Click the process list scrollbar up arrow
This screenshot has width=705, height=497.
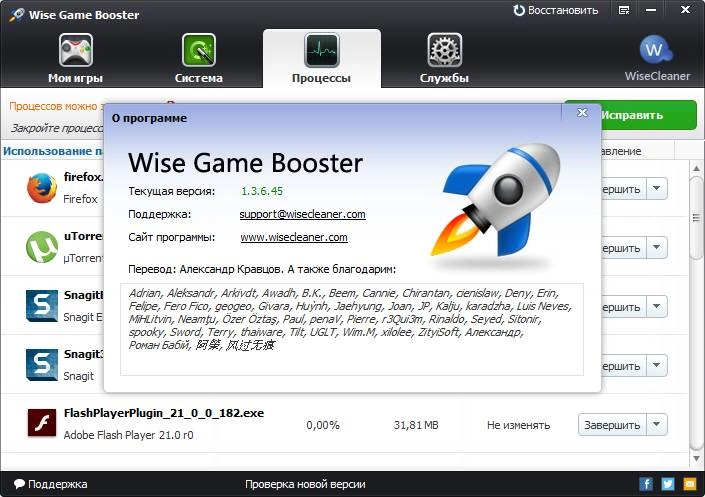pyautogui.click(x=696, y=169)
